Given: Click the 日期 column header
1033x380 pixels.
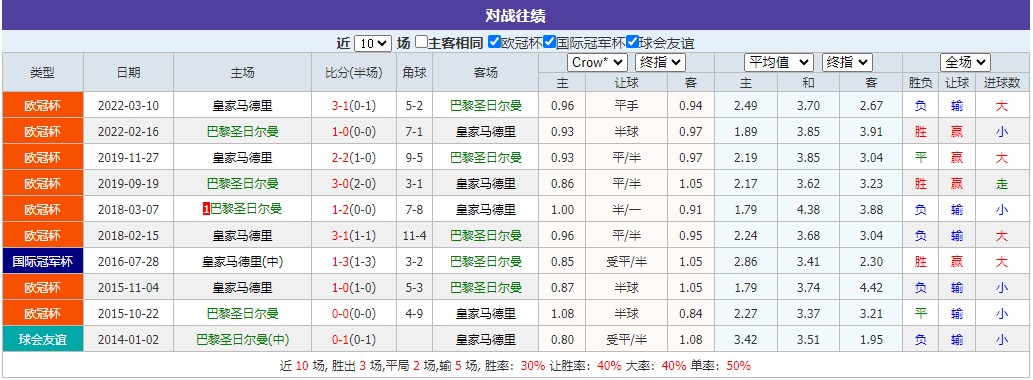Looking at the screenshot, I should [128, 72].
